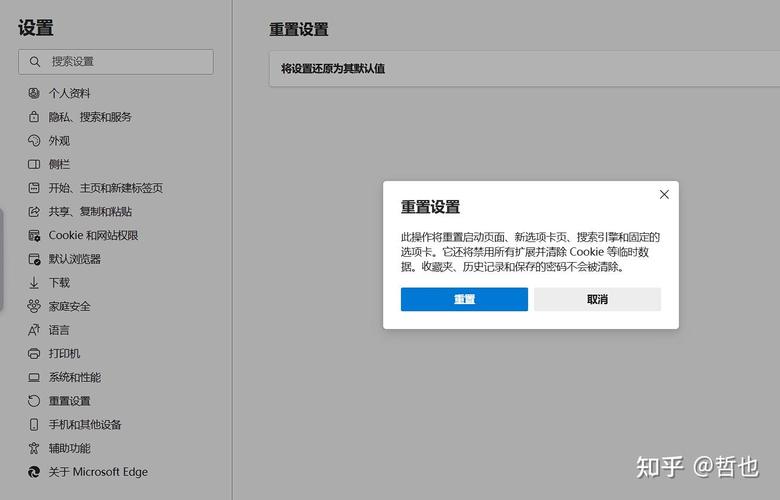
Task: Open 隐私、搜索和服务 settings page
Action: coord(90,117)
